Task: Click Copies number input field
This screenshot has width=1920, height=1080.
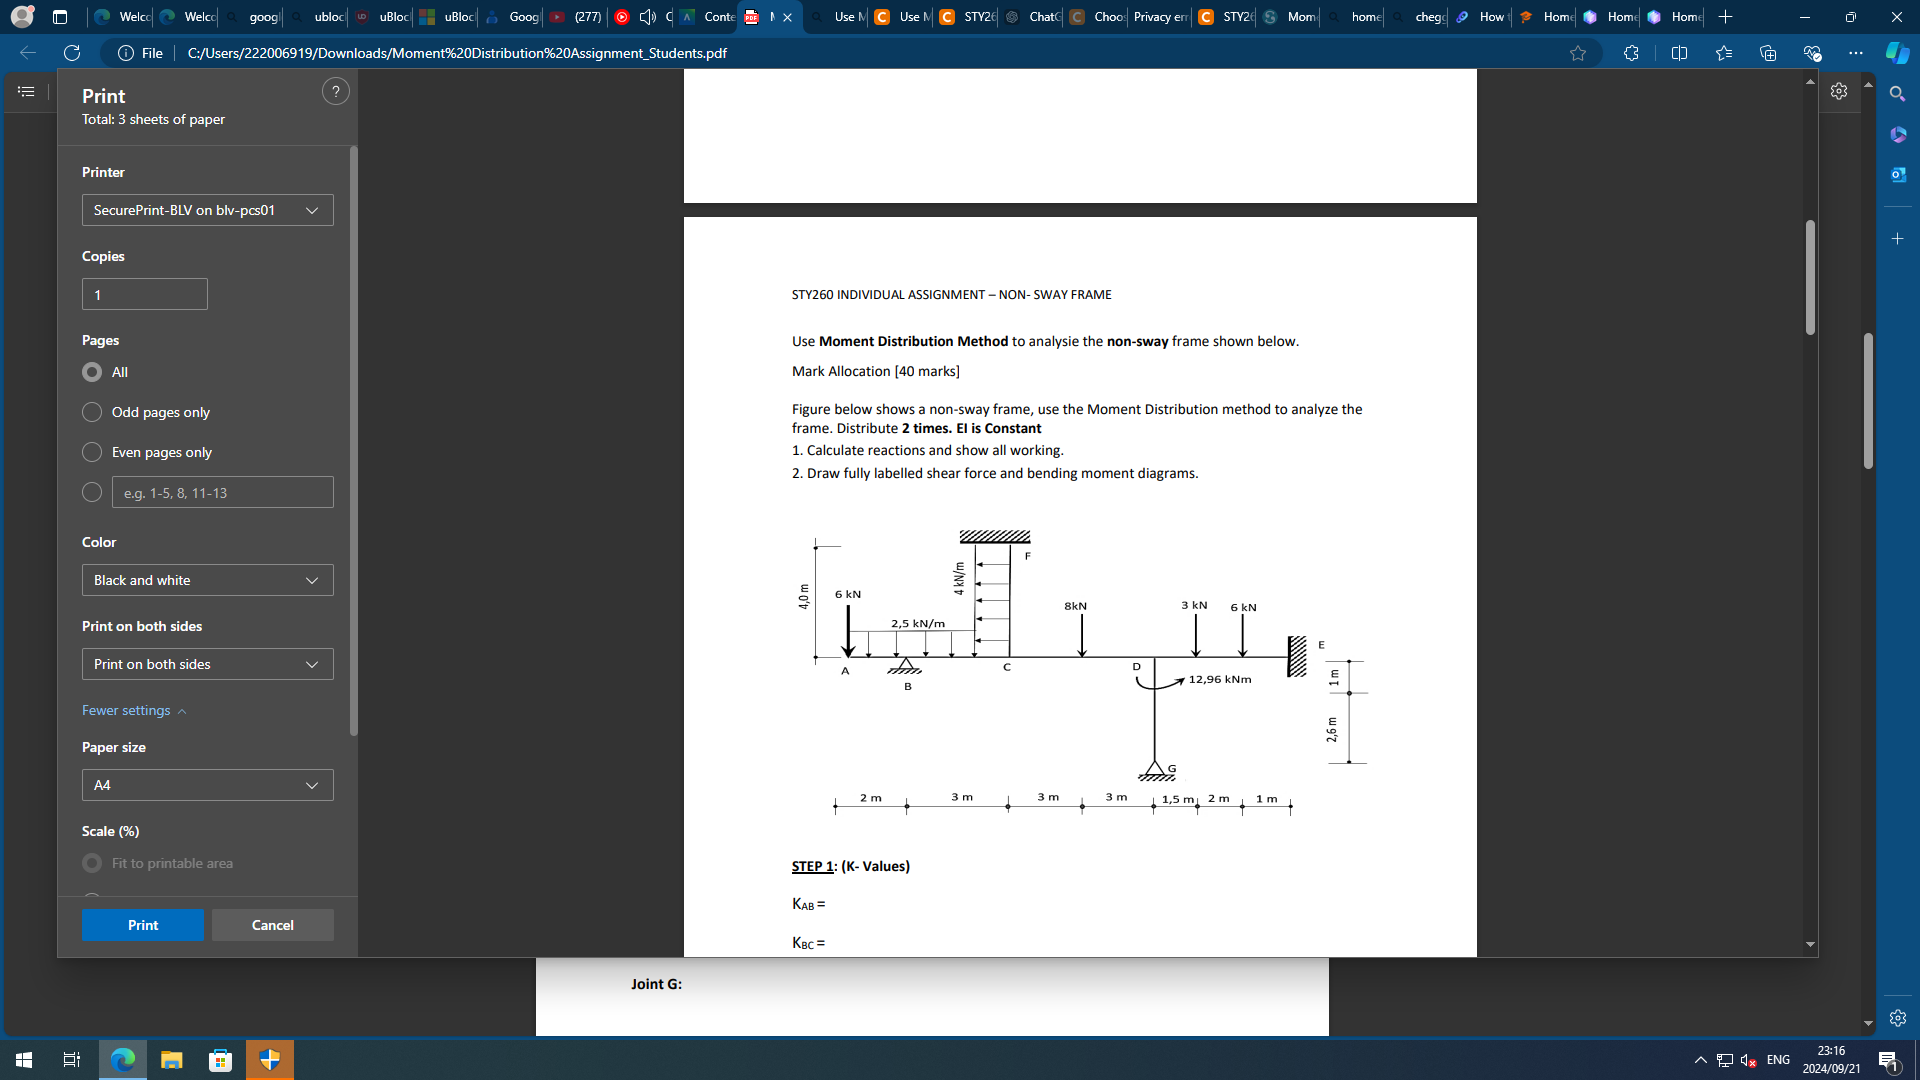Action: [145, 294]
